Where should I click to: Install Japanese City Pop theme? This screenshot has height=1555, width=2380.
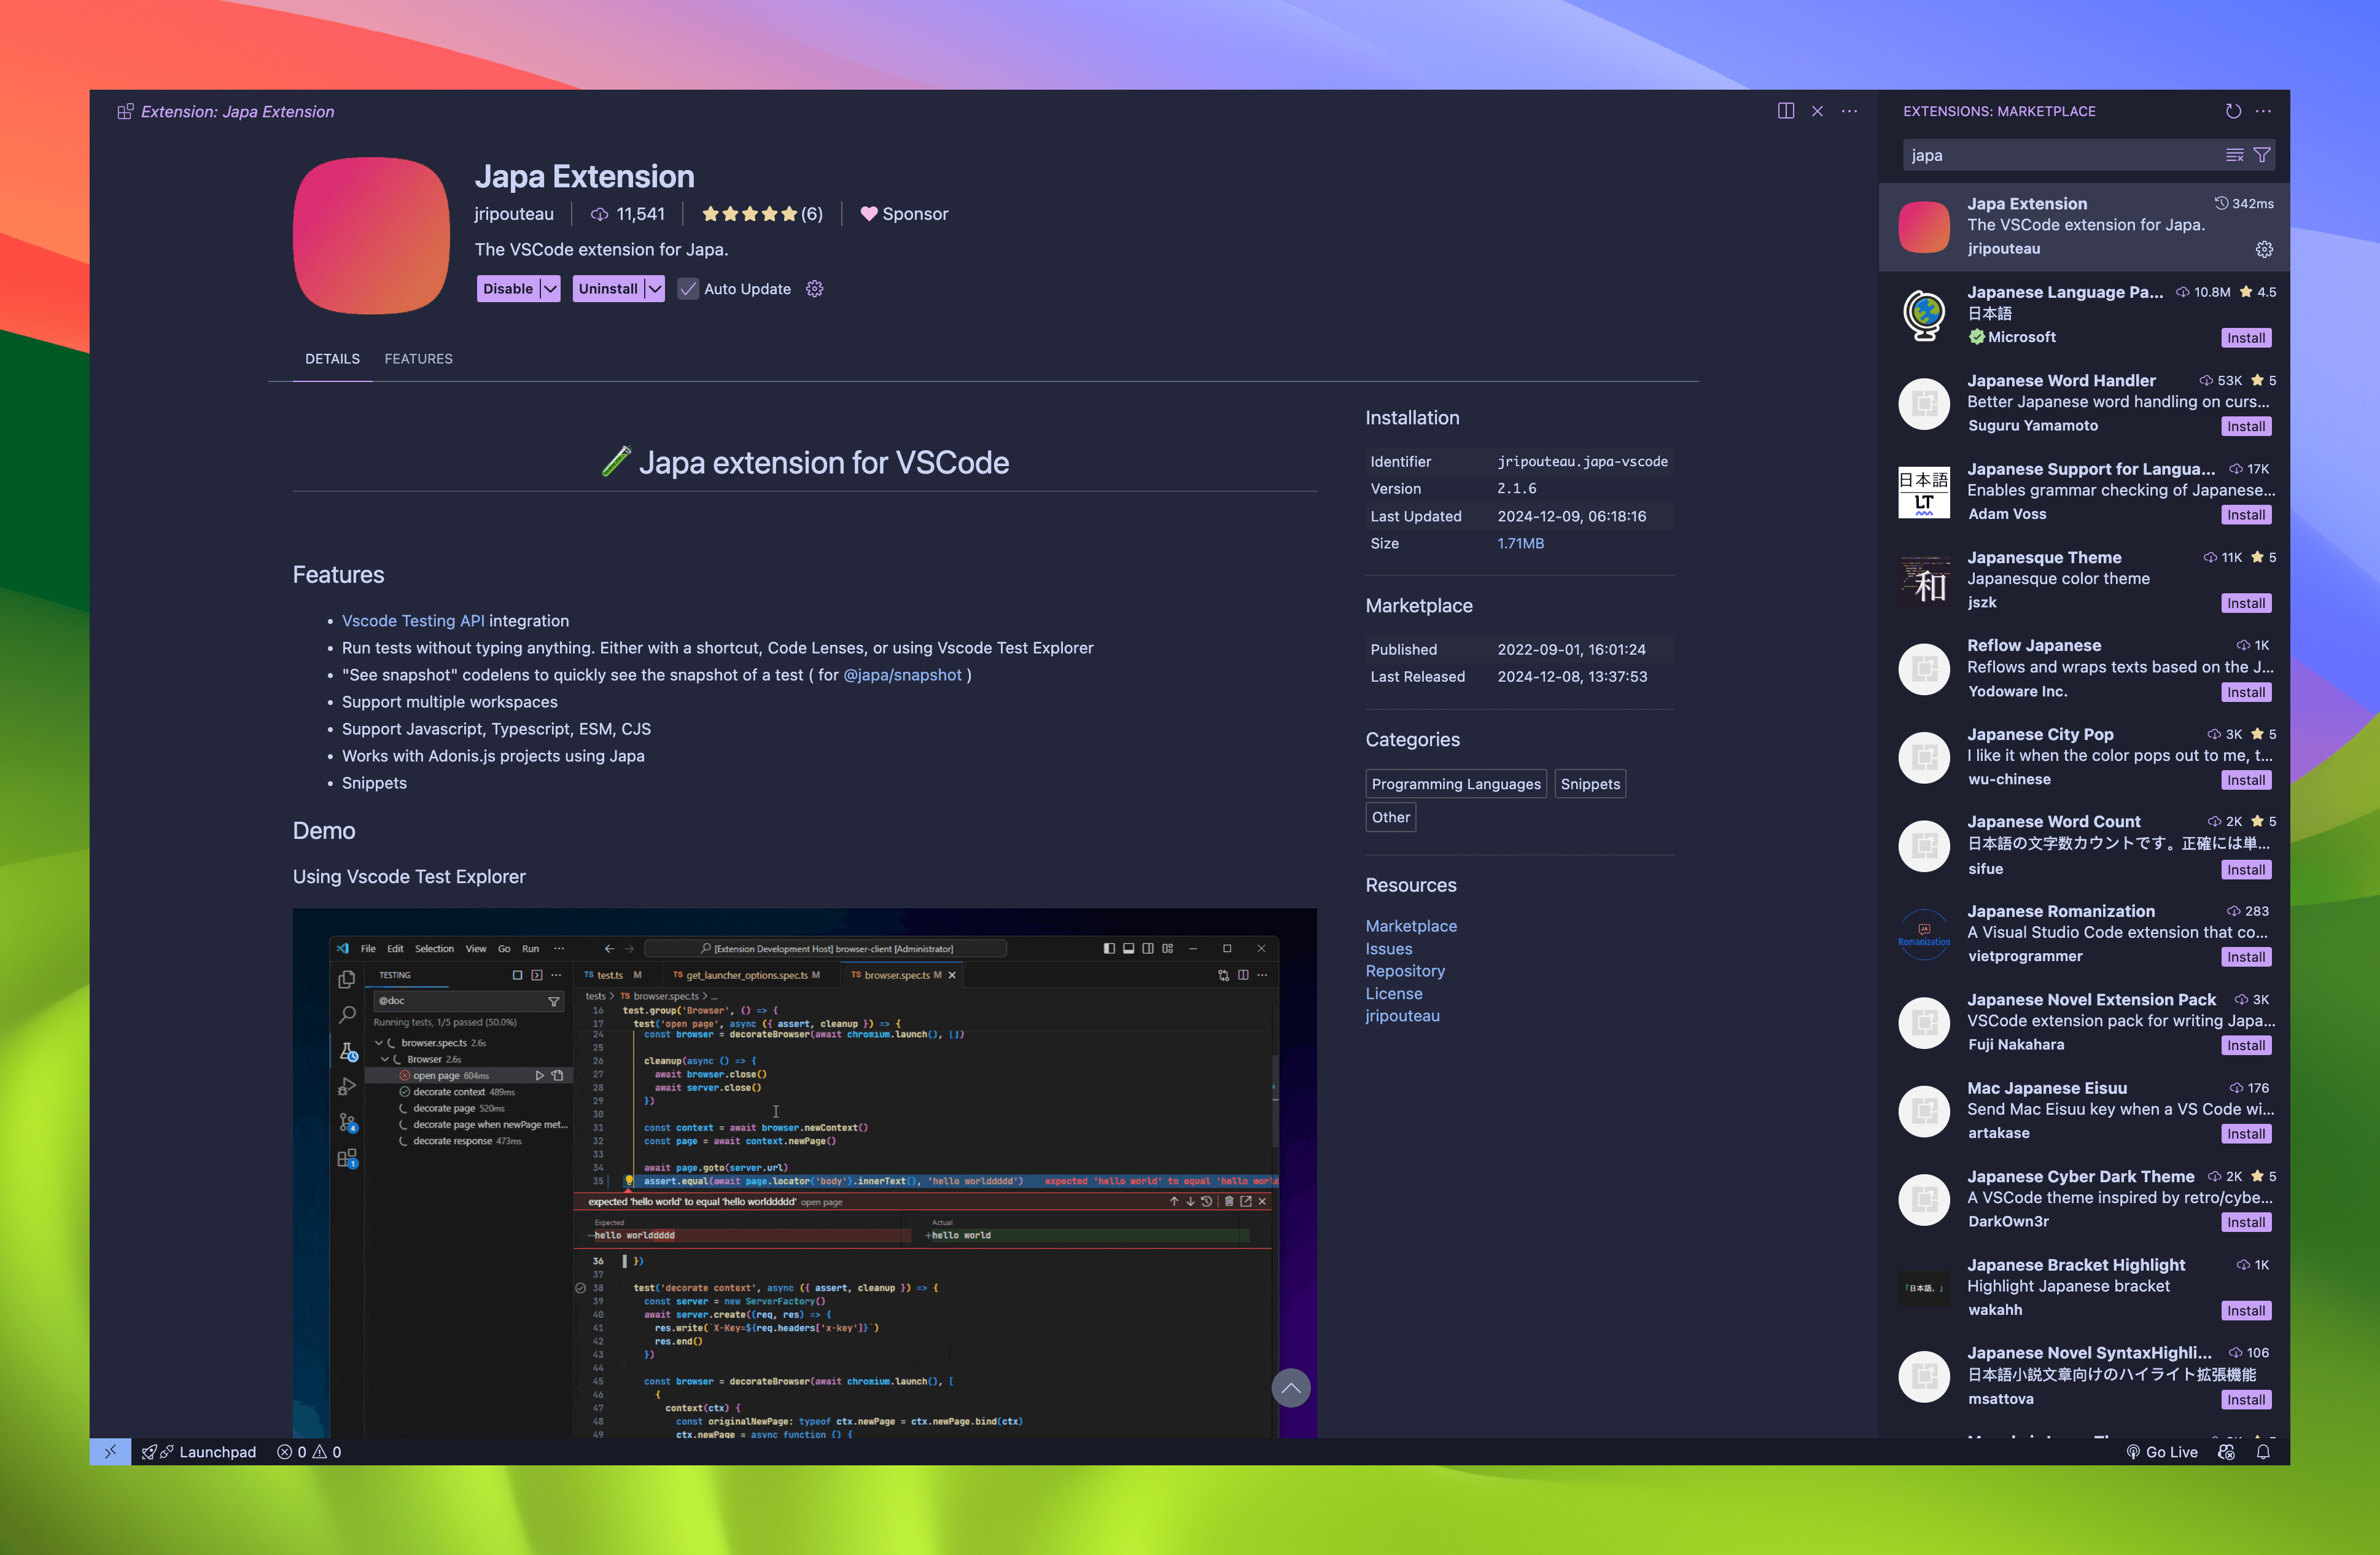pyautogui.click(x=2245, y=780)
